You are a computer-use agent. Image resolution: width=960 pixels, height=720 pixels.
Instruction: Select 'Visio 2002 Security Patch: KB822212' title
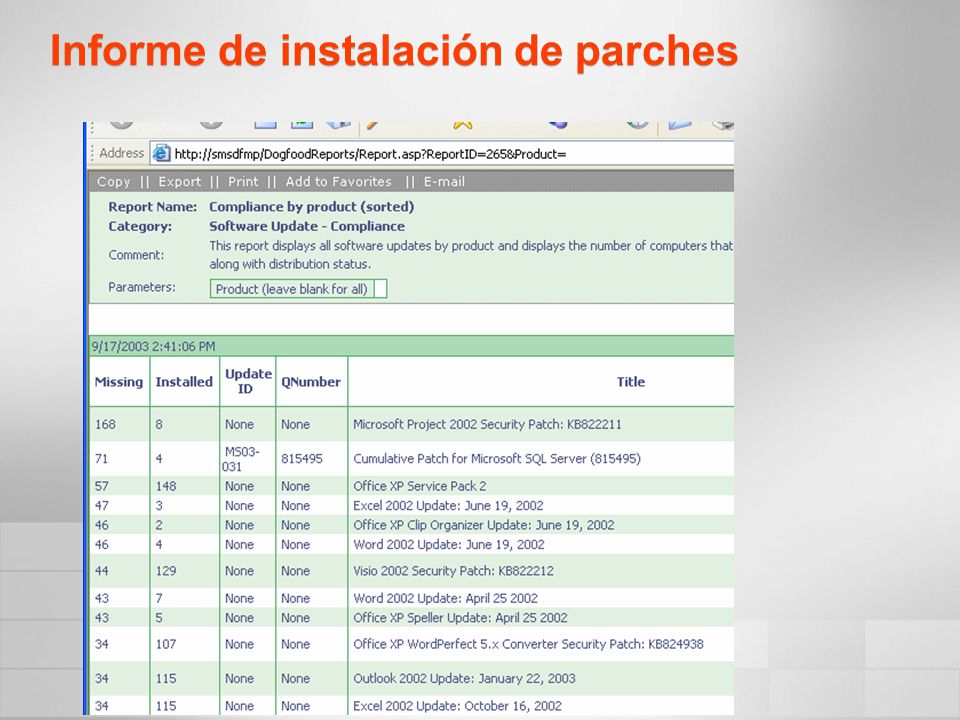pyautogui.click(x=454, y=571)
